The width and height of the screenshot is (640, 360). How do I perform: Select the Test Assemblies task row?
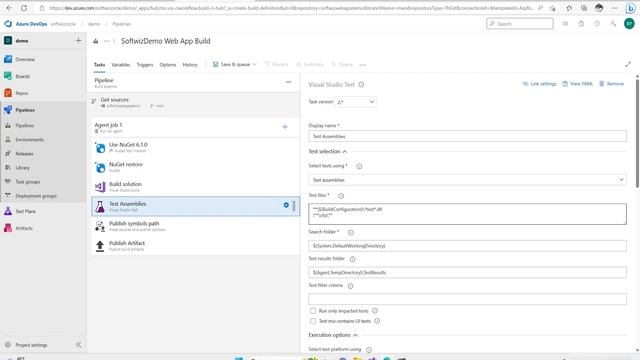point(196,206)
